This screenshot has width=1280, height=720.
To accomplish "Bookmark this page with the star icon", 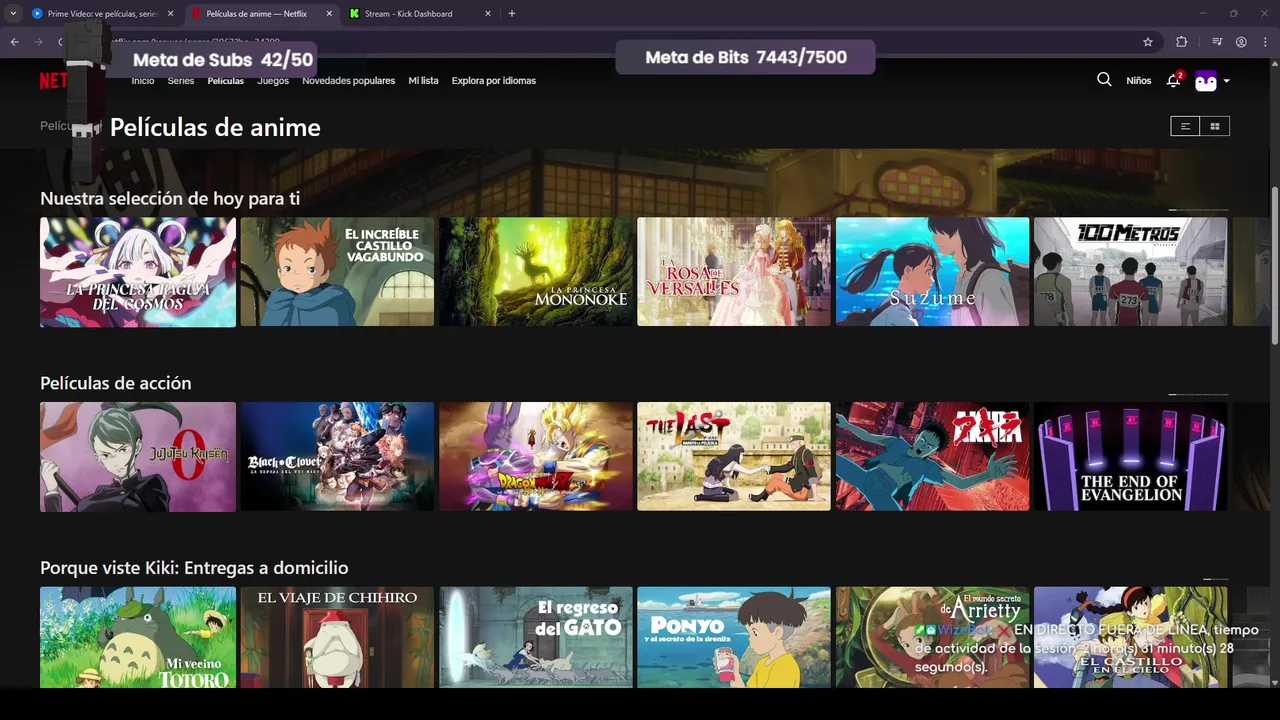I will (1148, 42).
